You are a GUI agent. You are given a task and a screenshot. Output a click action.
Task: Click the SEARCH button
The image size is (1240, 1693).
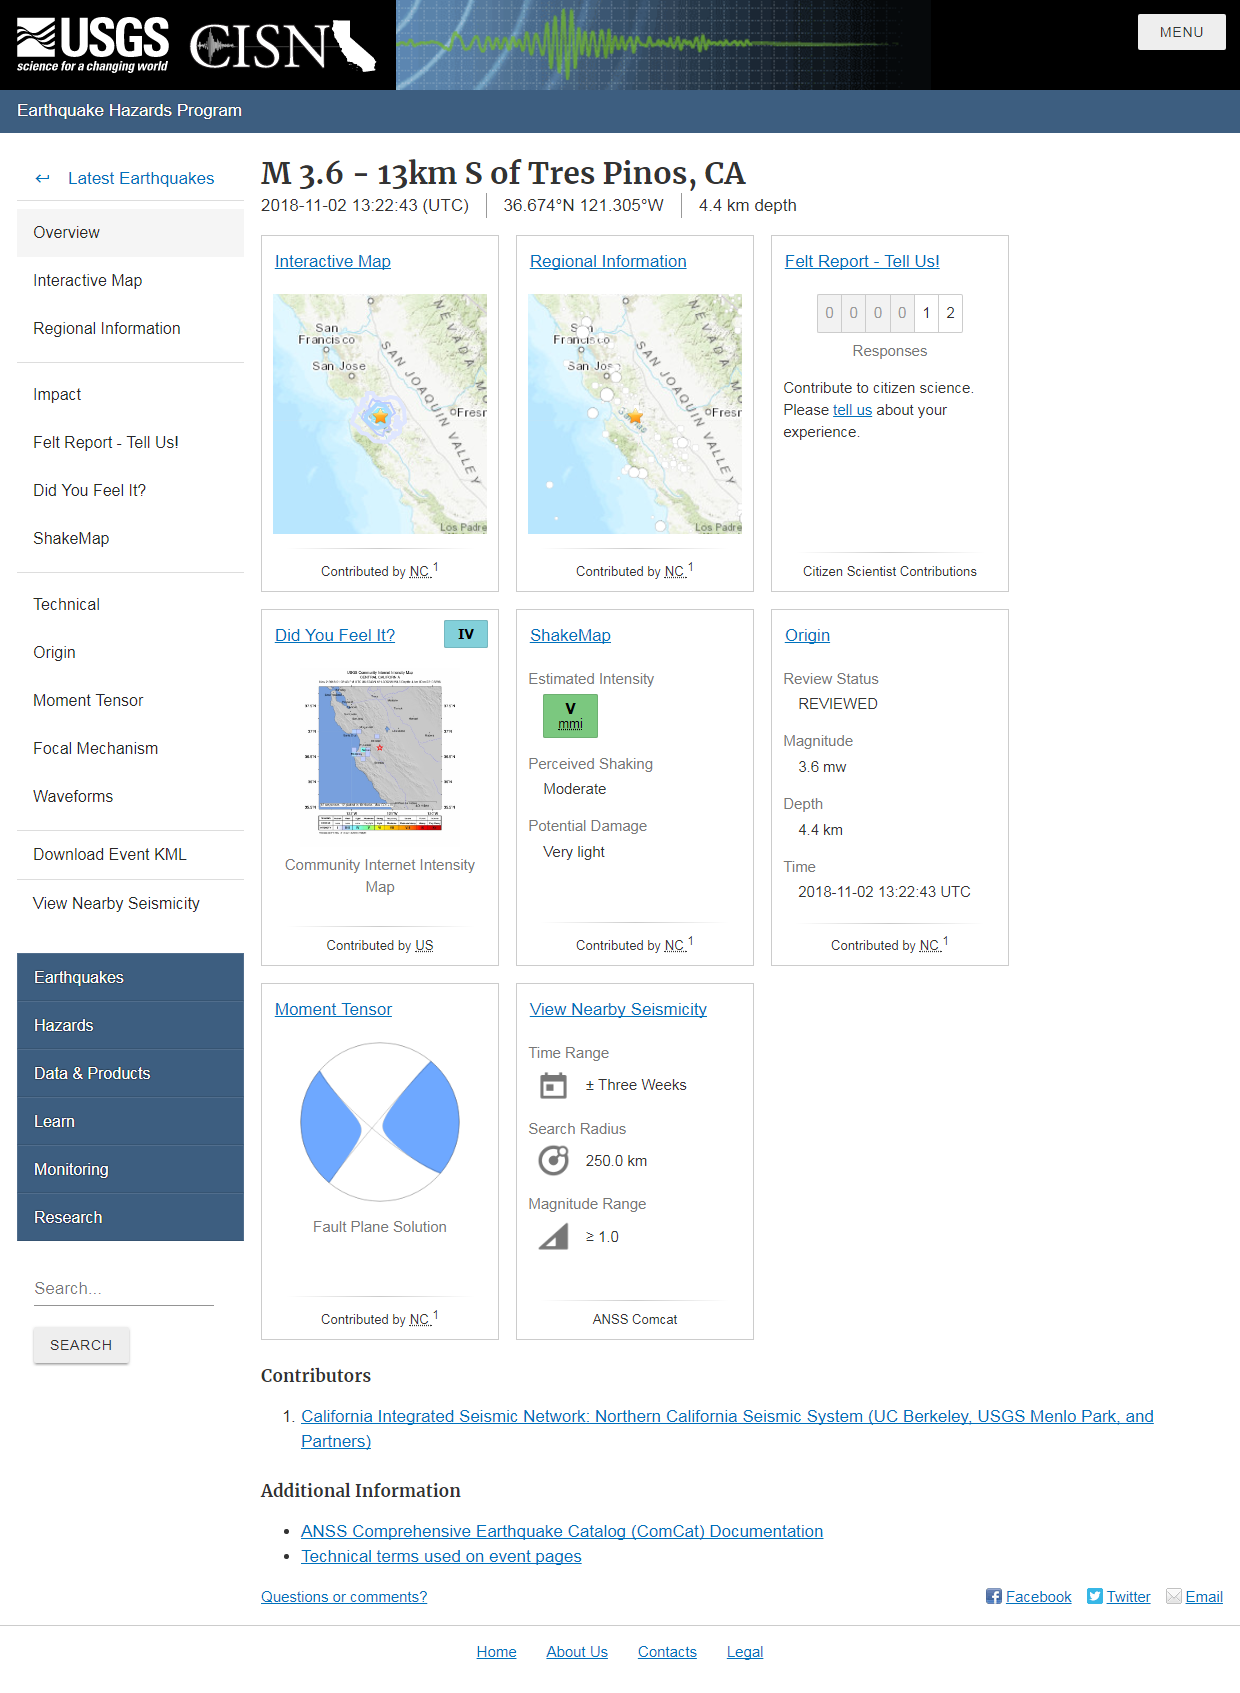[x=81, y=1345]
